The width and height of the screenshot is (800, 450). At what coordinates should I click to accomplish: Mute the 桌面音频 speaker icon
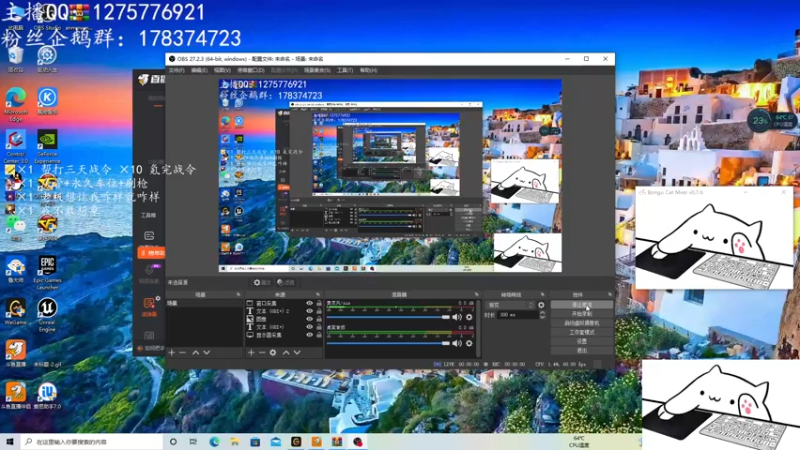(x=457, y=343)
